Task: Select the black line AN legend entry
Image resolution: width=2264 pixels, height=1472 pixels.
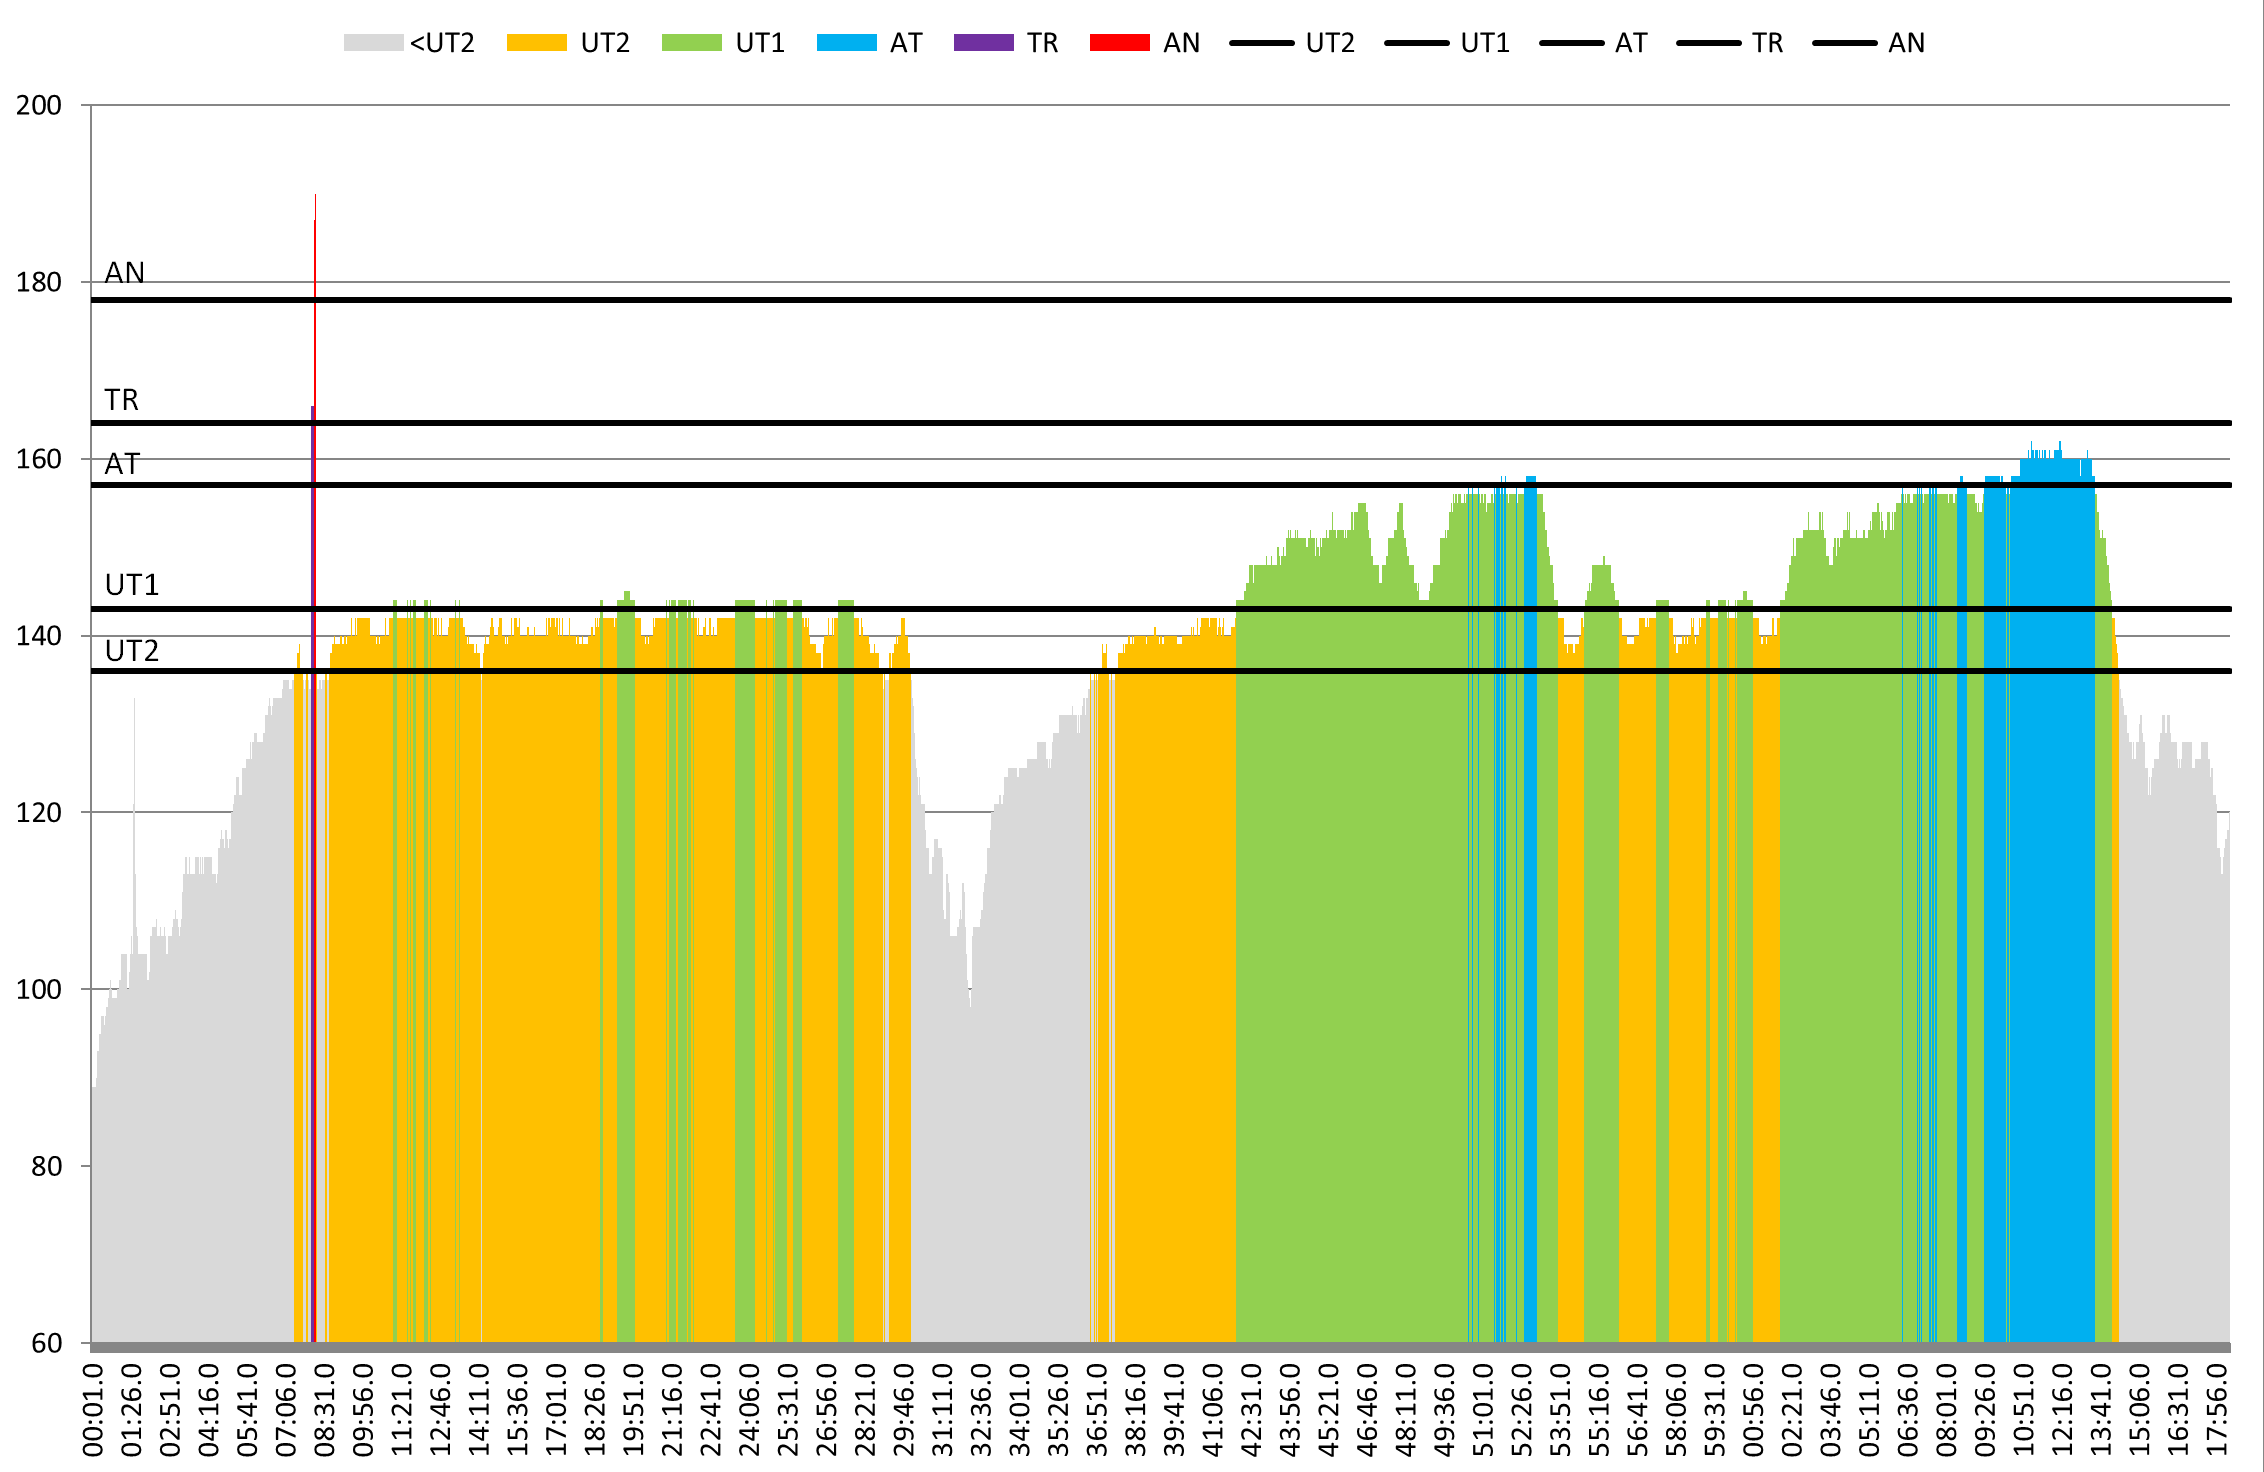Action: click(x=1845, y=43)
